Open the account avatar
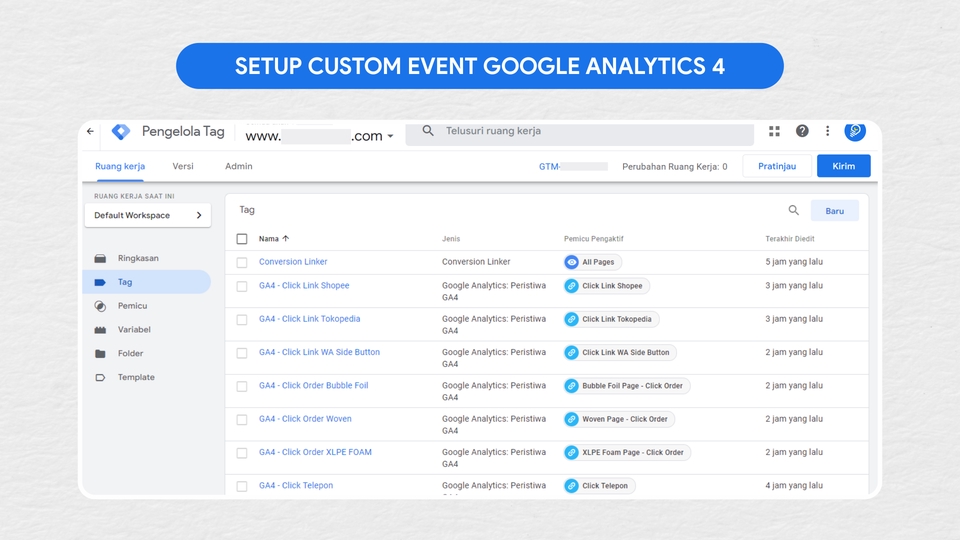 pyautogui.click(x=855, y=130)
